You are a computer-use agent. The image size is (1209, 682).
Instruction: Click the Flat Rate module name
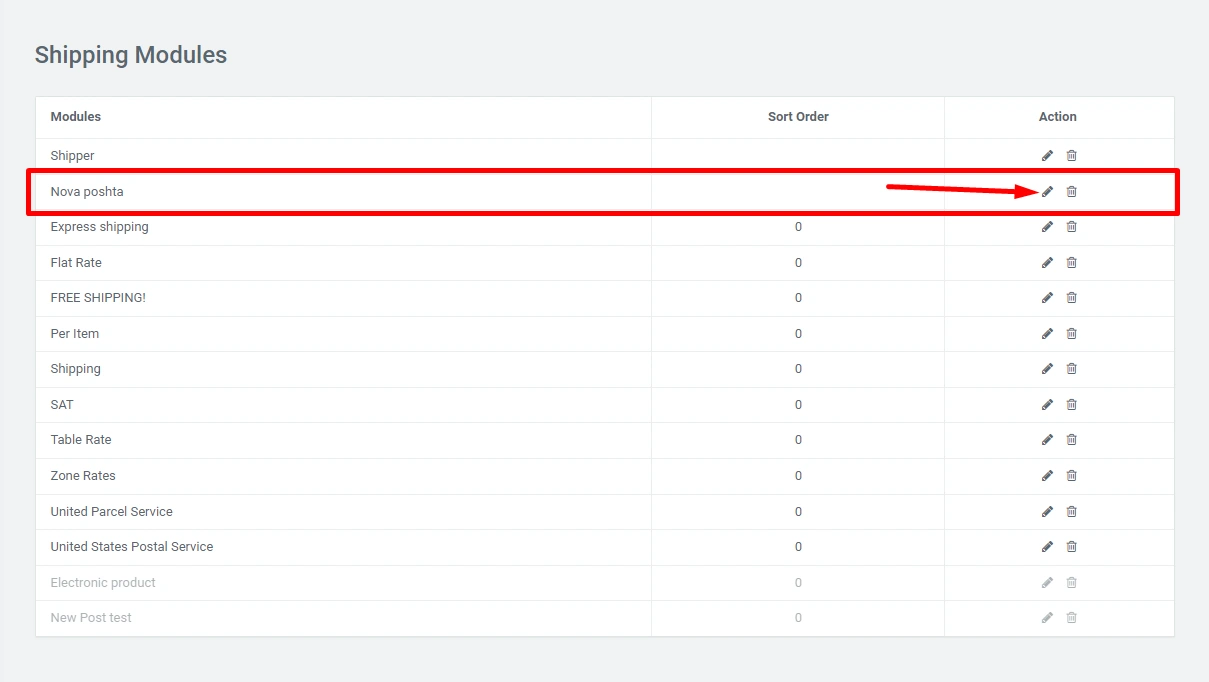click(76, 263)
